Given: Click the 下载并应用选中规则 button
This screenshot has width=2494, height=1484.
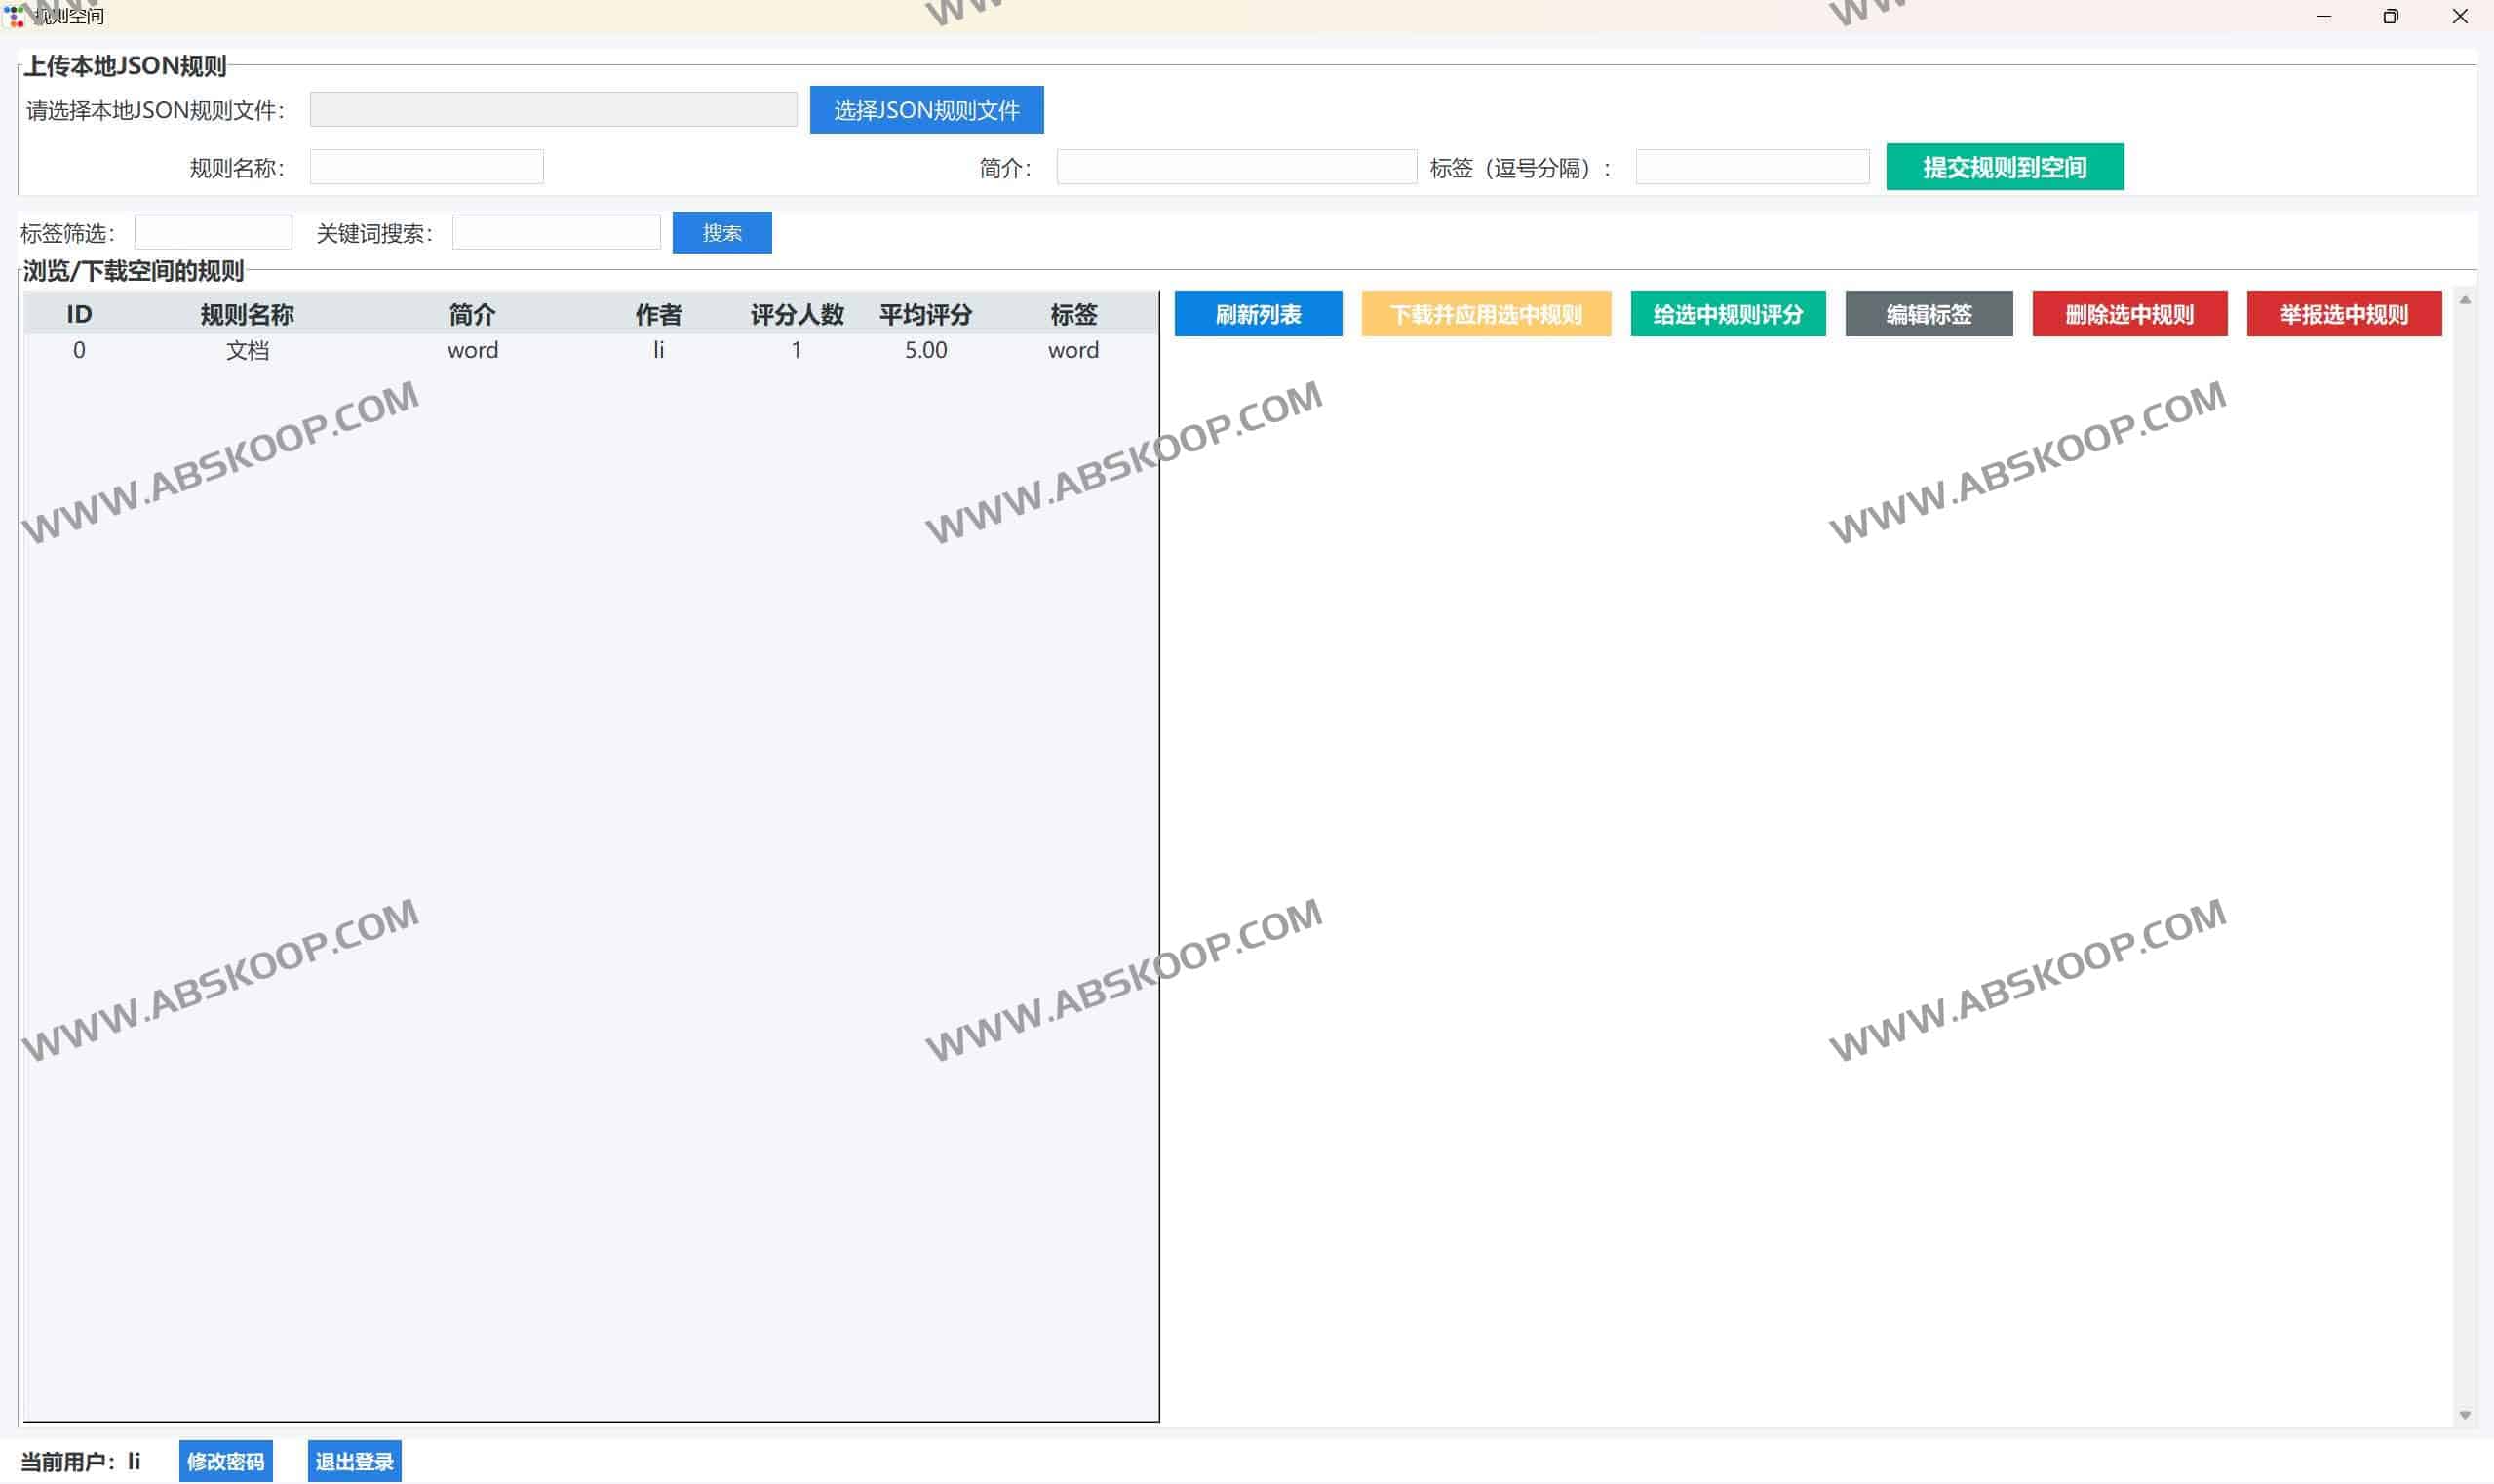Looking at the screenshot, I should click(x=1485, y=314).
